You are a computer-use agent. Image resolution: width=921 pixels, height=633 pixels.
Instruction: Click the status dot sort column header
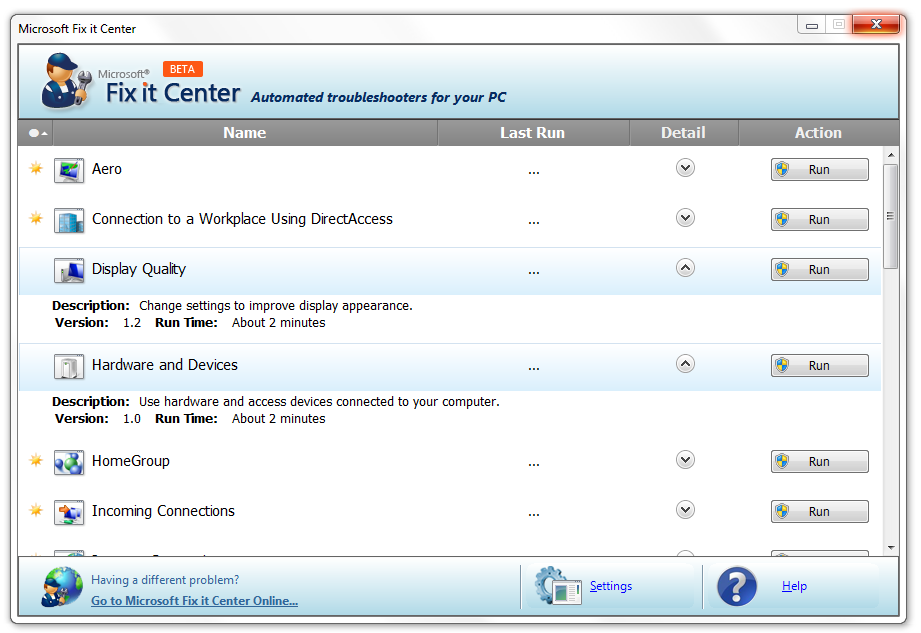pyautogui.click(x=36, y=133)
